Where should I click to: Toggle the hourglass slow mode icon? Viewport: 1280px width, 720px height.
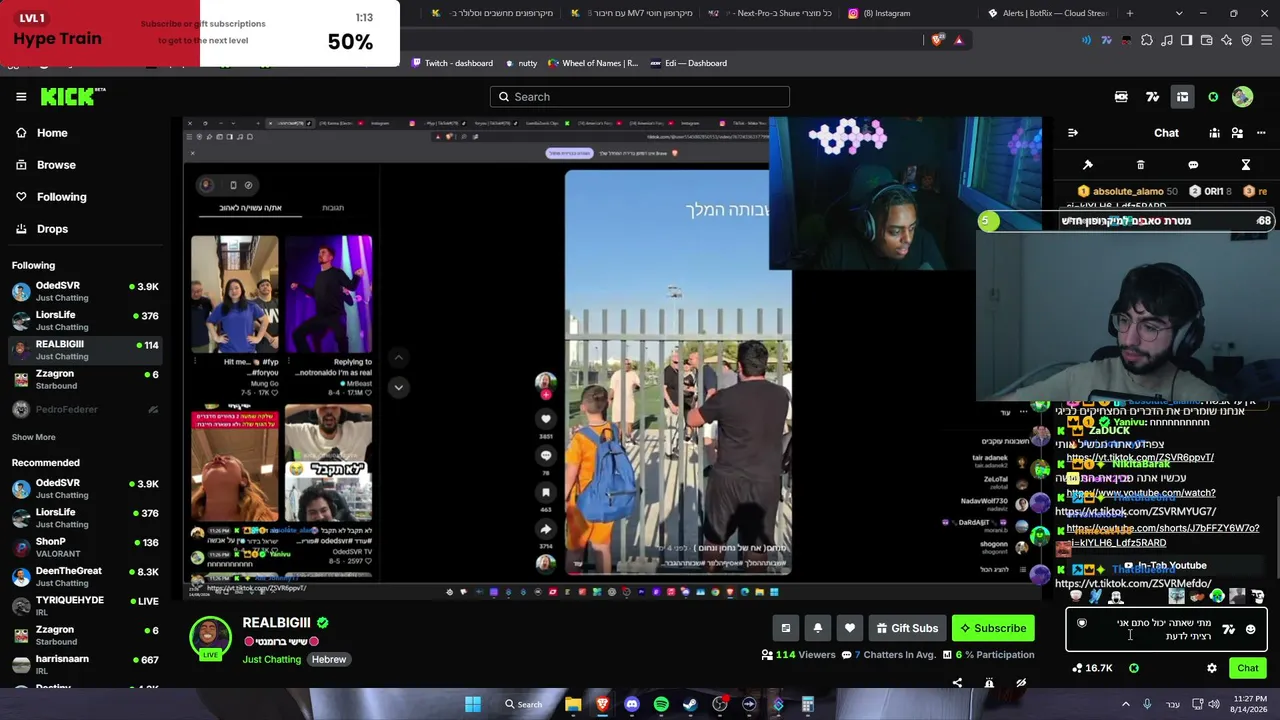[x=1246, y=165]
